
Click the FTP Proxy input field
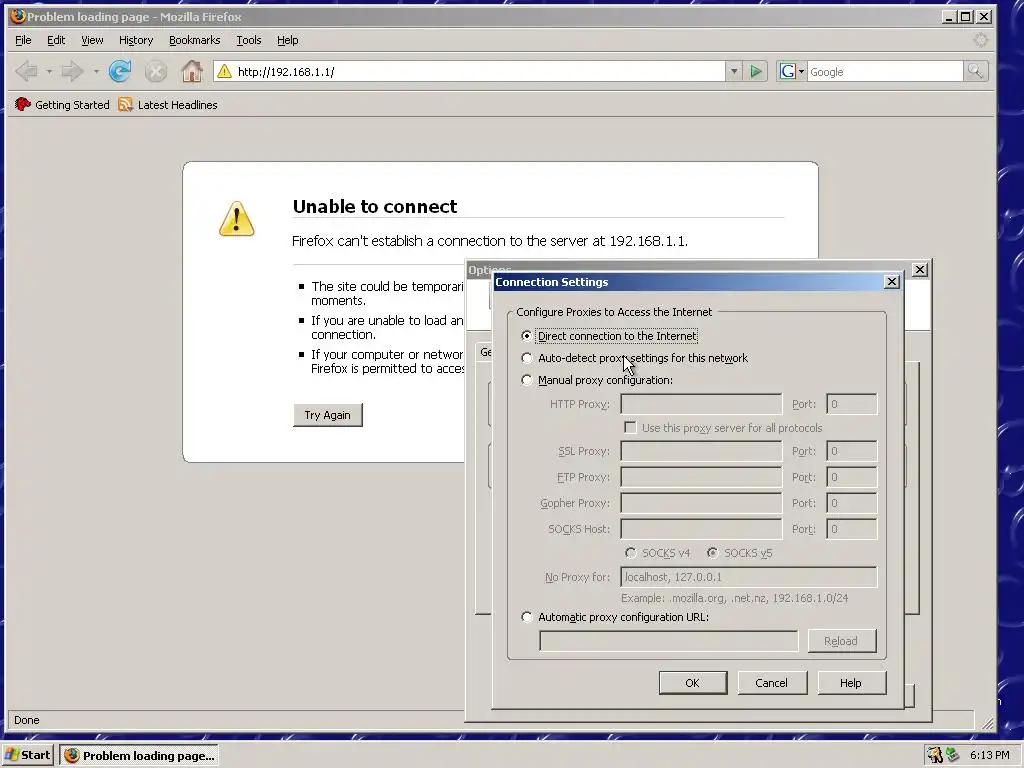click(x=701, y=477)
